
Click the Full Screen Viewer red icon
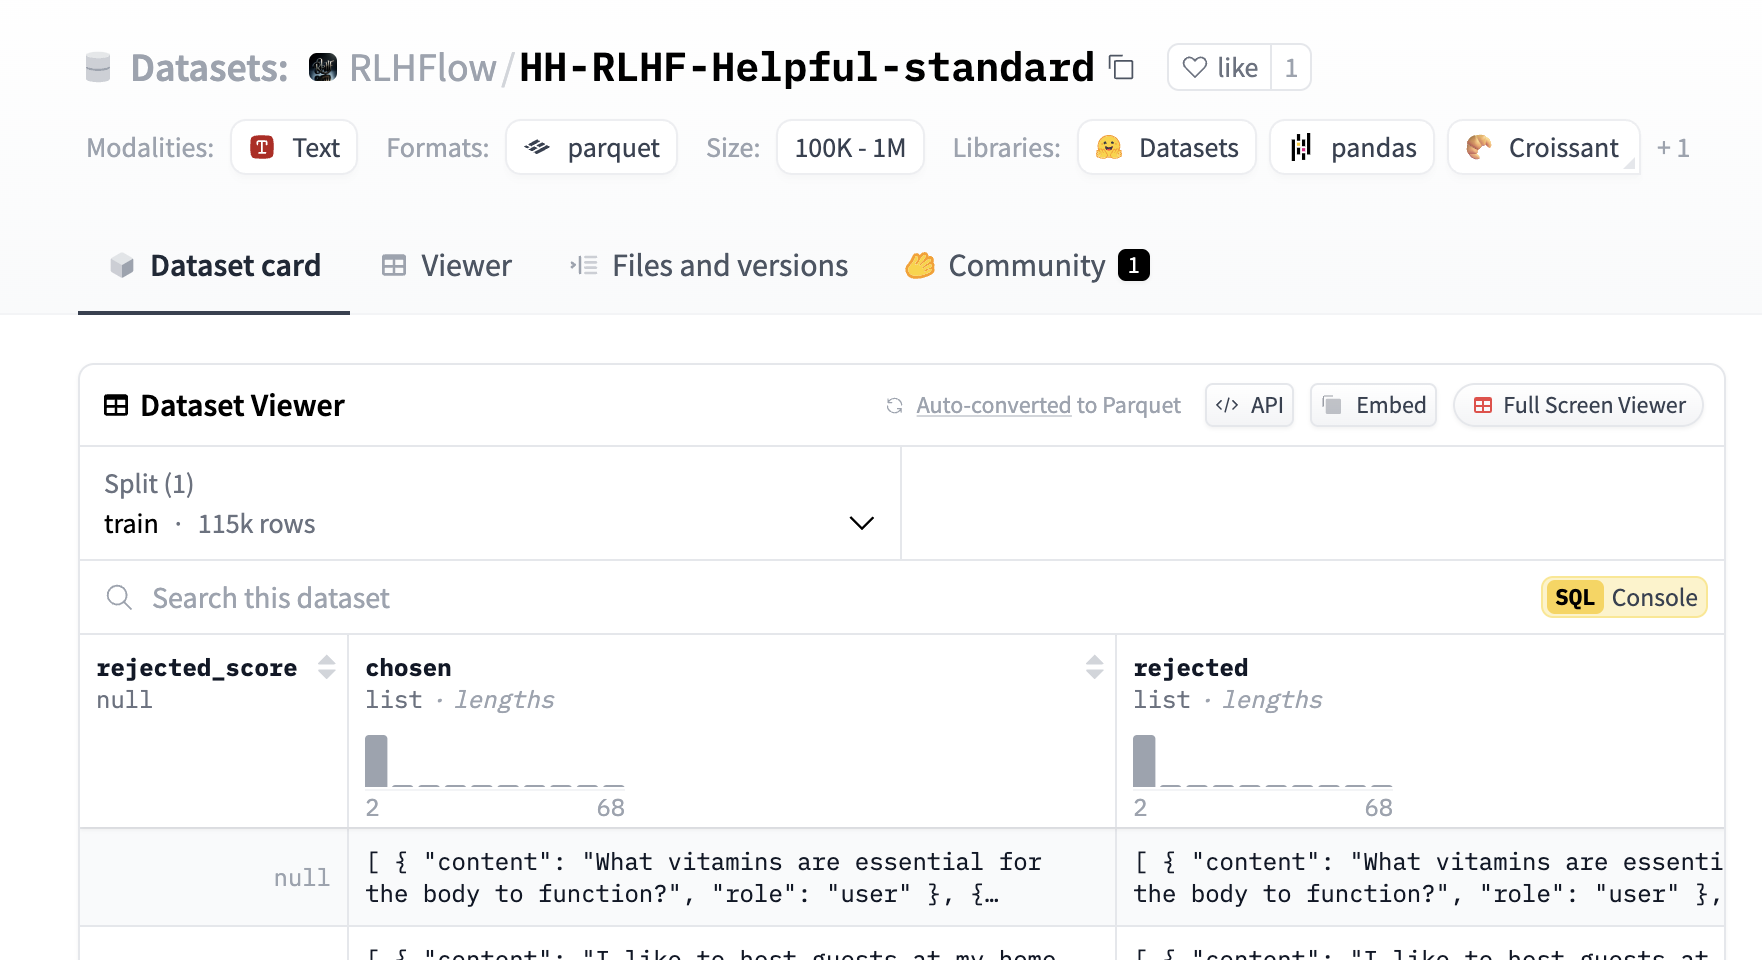click(1483, 405)
